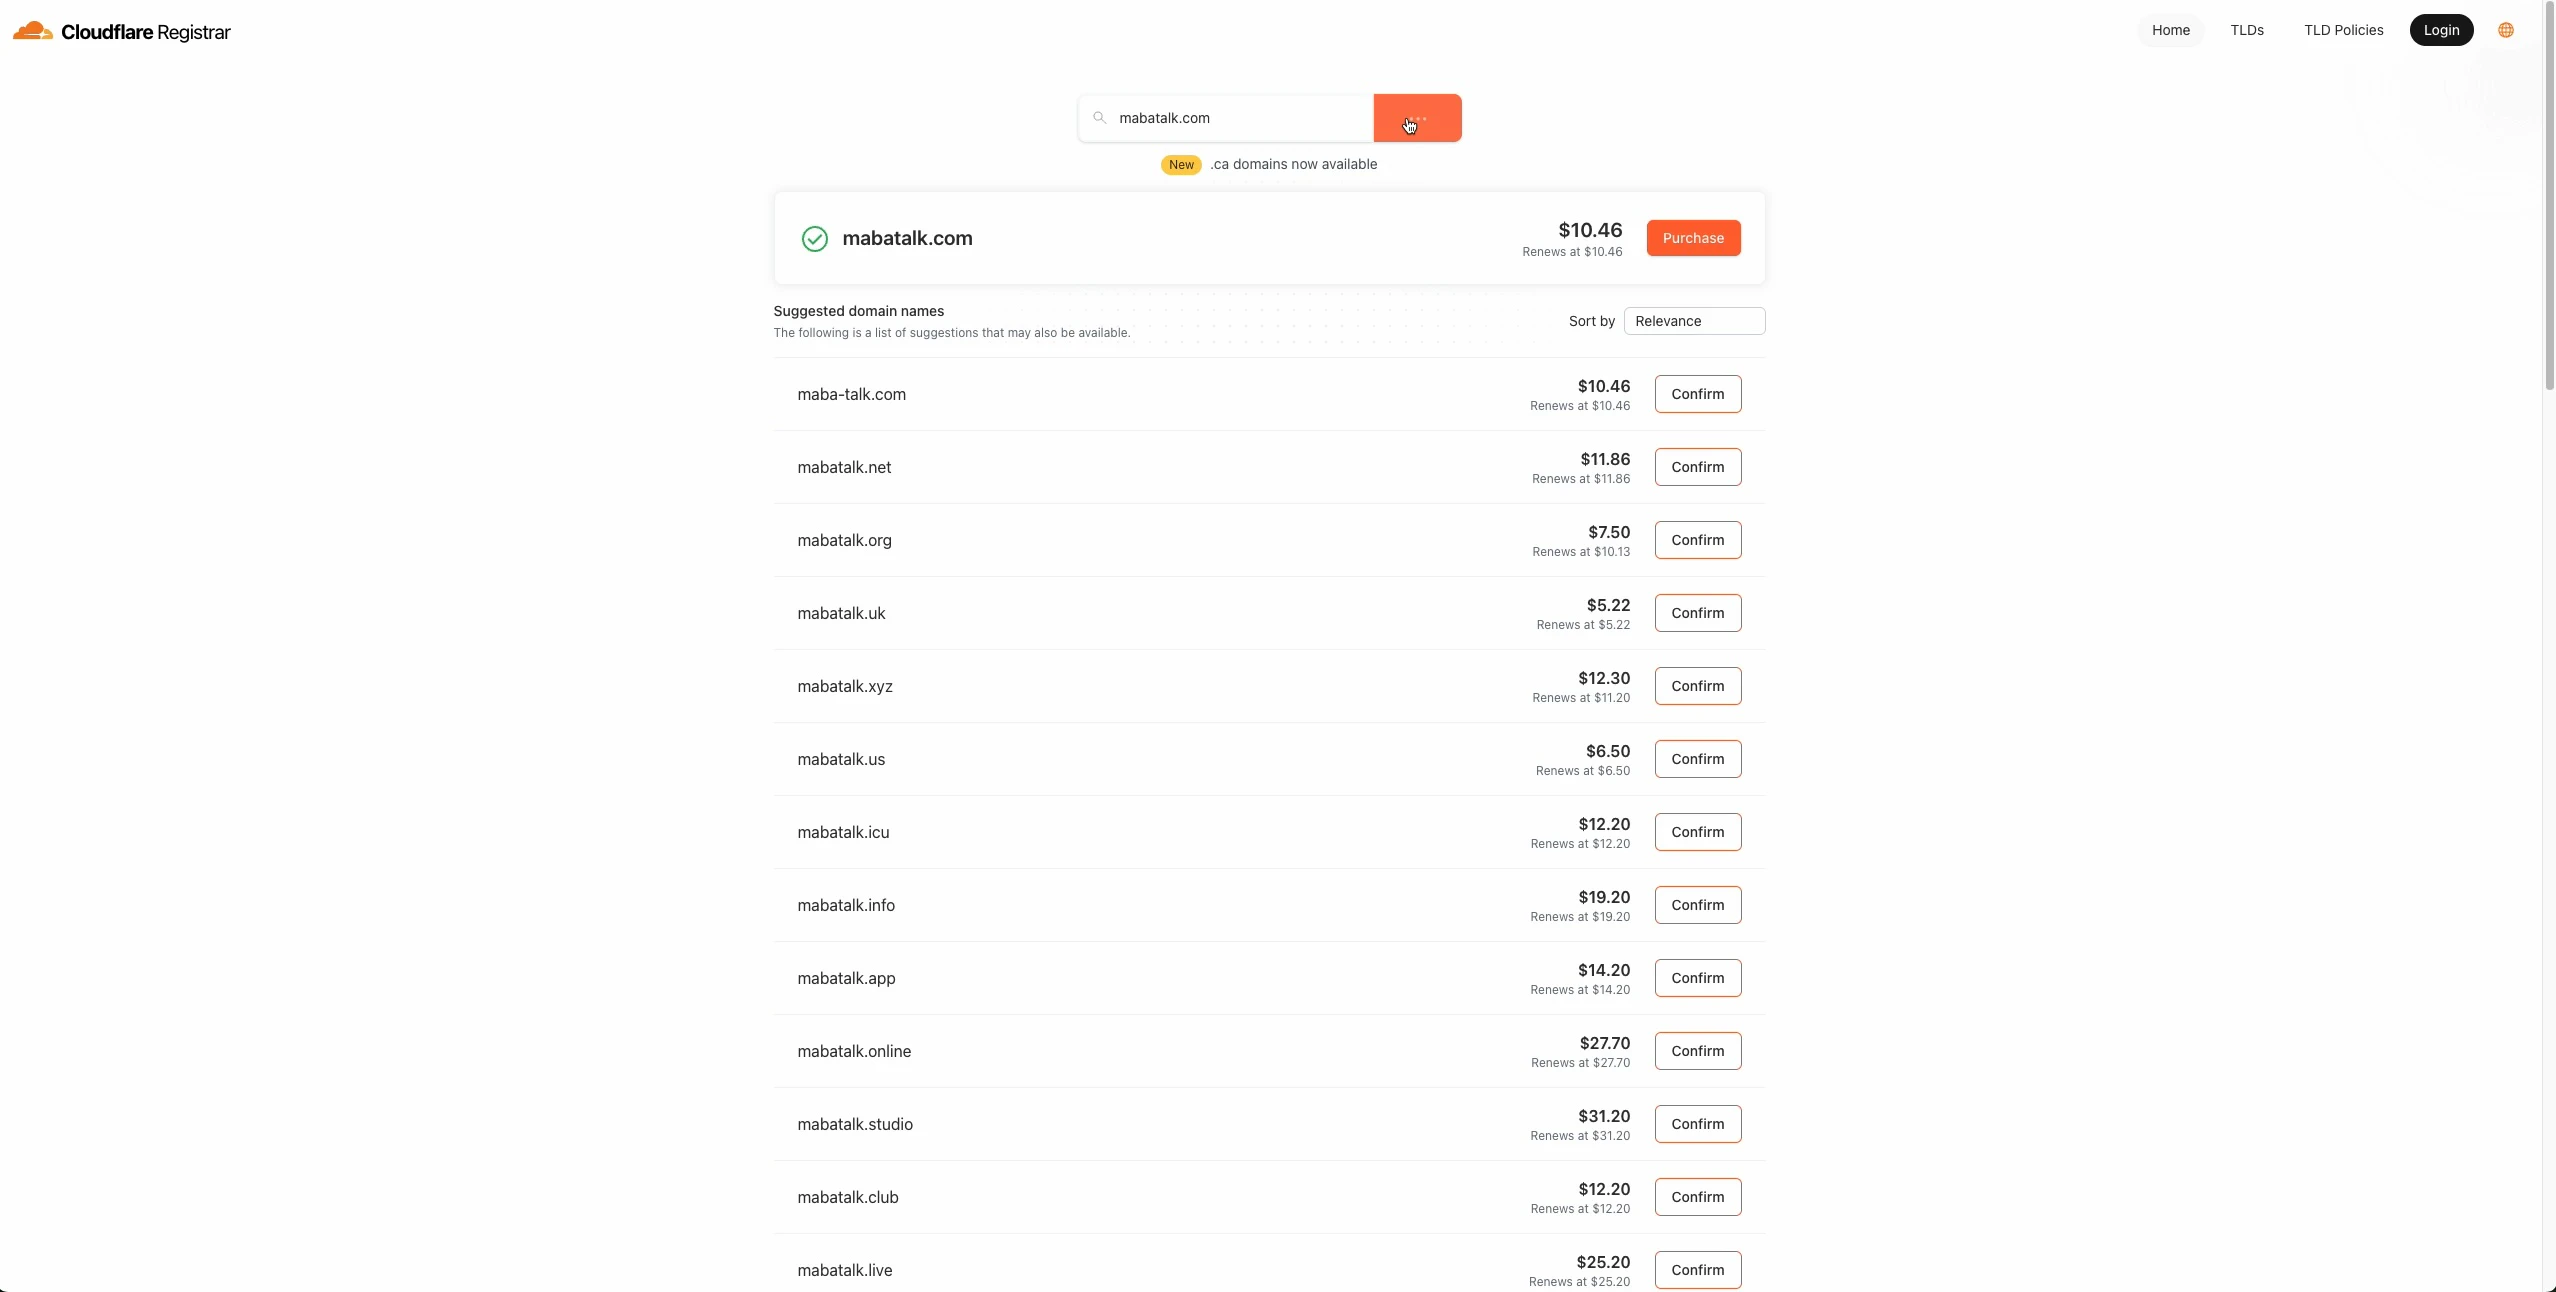The image size is (2556, 1292).
Task: Confirm the mabatalk.org domain
Action: [1697, 540]
